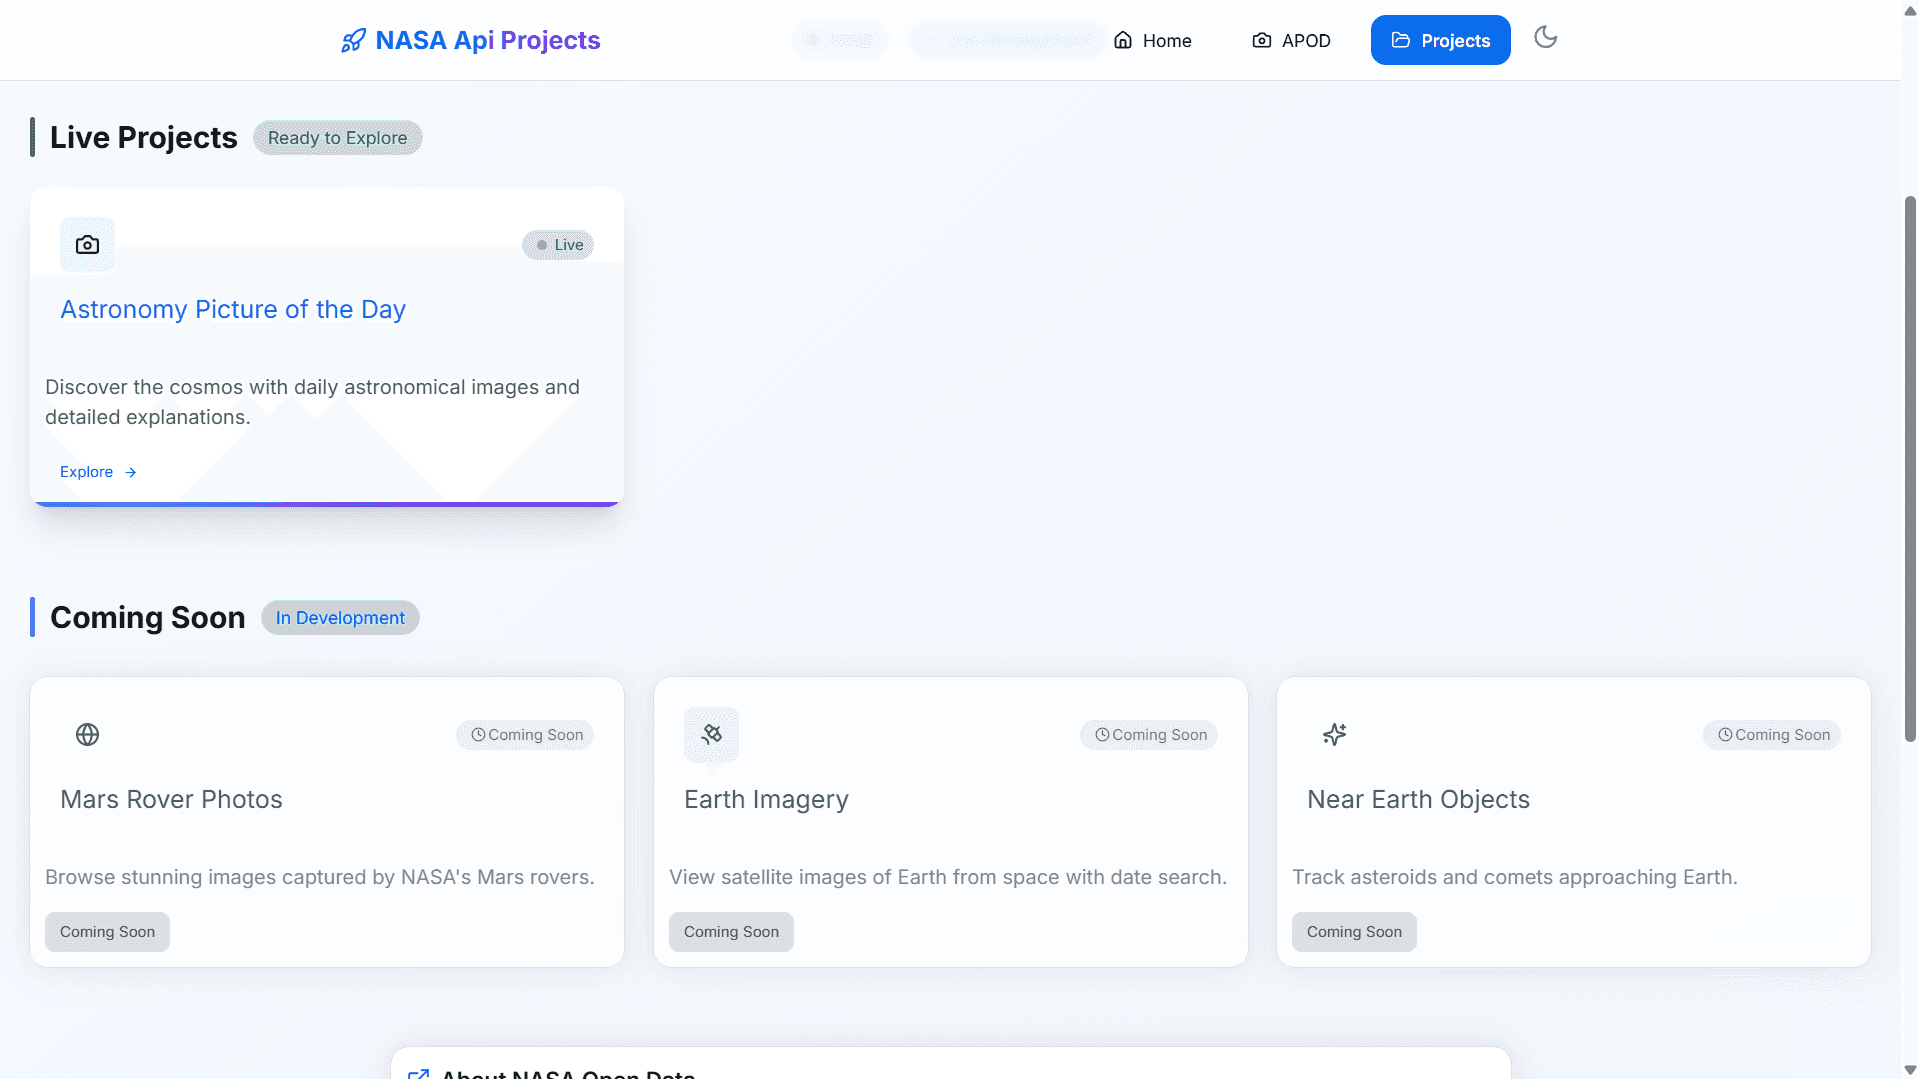Toggle dark mode with moon icon
Screen dimensions: 1919x1079
[x=1545, y=37]
